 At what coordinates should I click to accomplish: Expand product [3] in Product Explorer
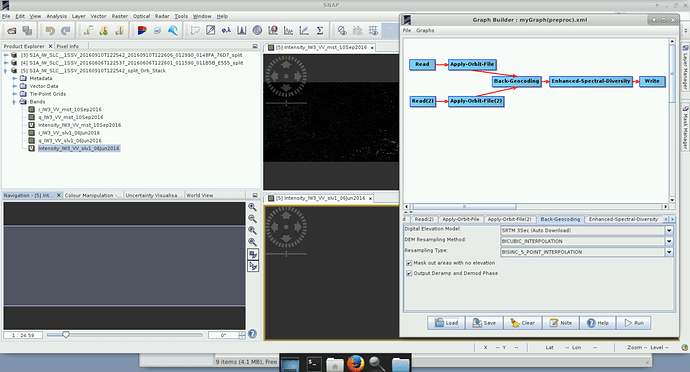[6, 55]
